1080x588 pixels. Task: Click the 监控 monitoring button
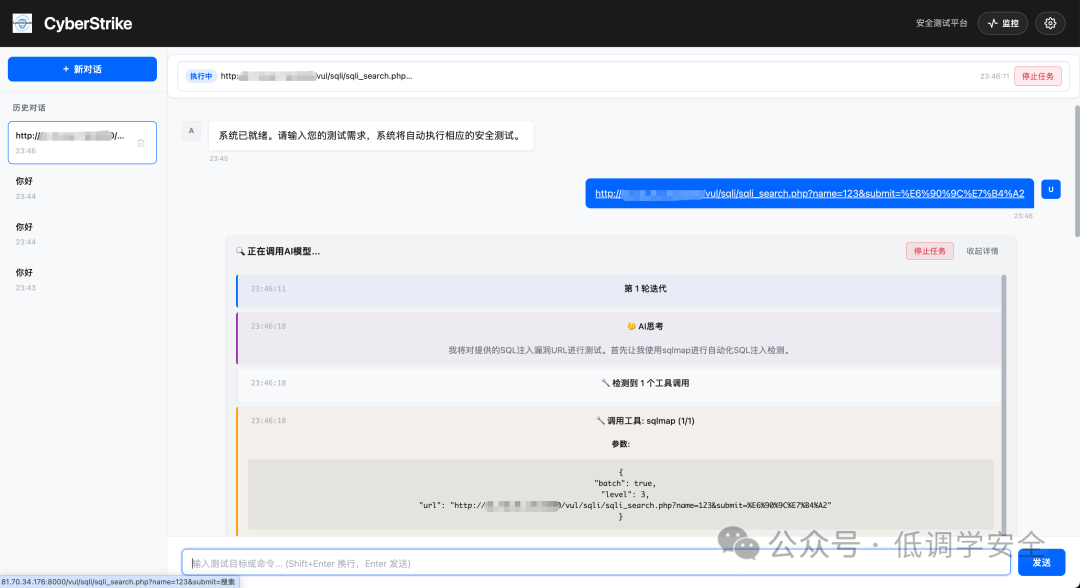tap(1003, 23)
